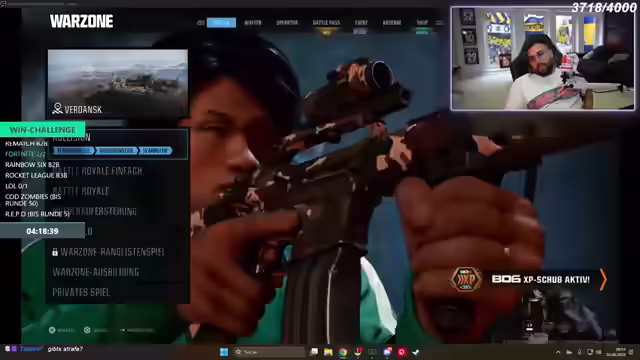Expand the orange arrow on XP-Schub banner
This screenshot has width=640, height=360.
pos(603,280)
